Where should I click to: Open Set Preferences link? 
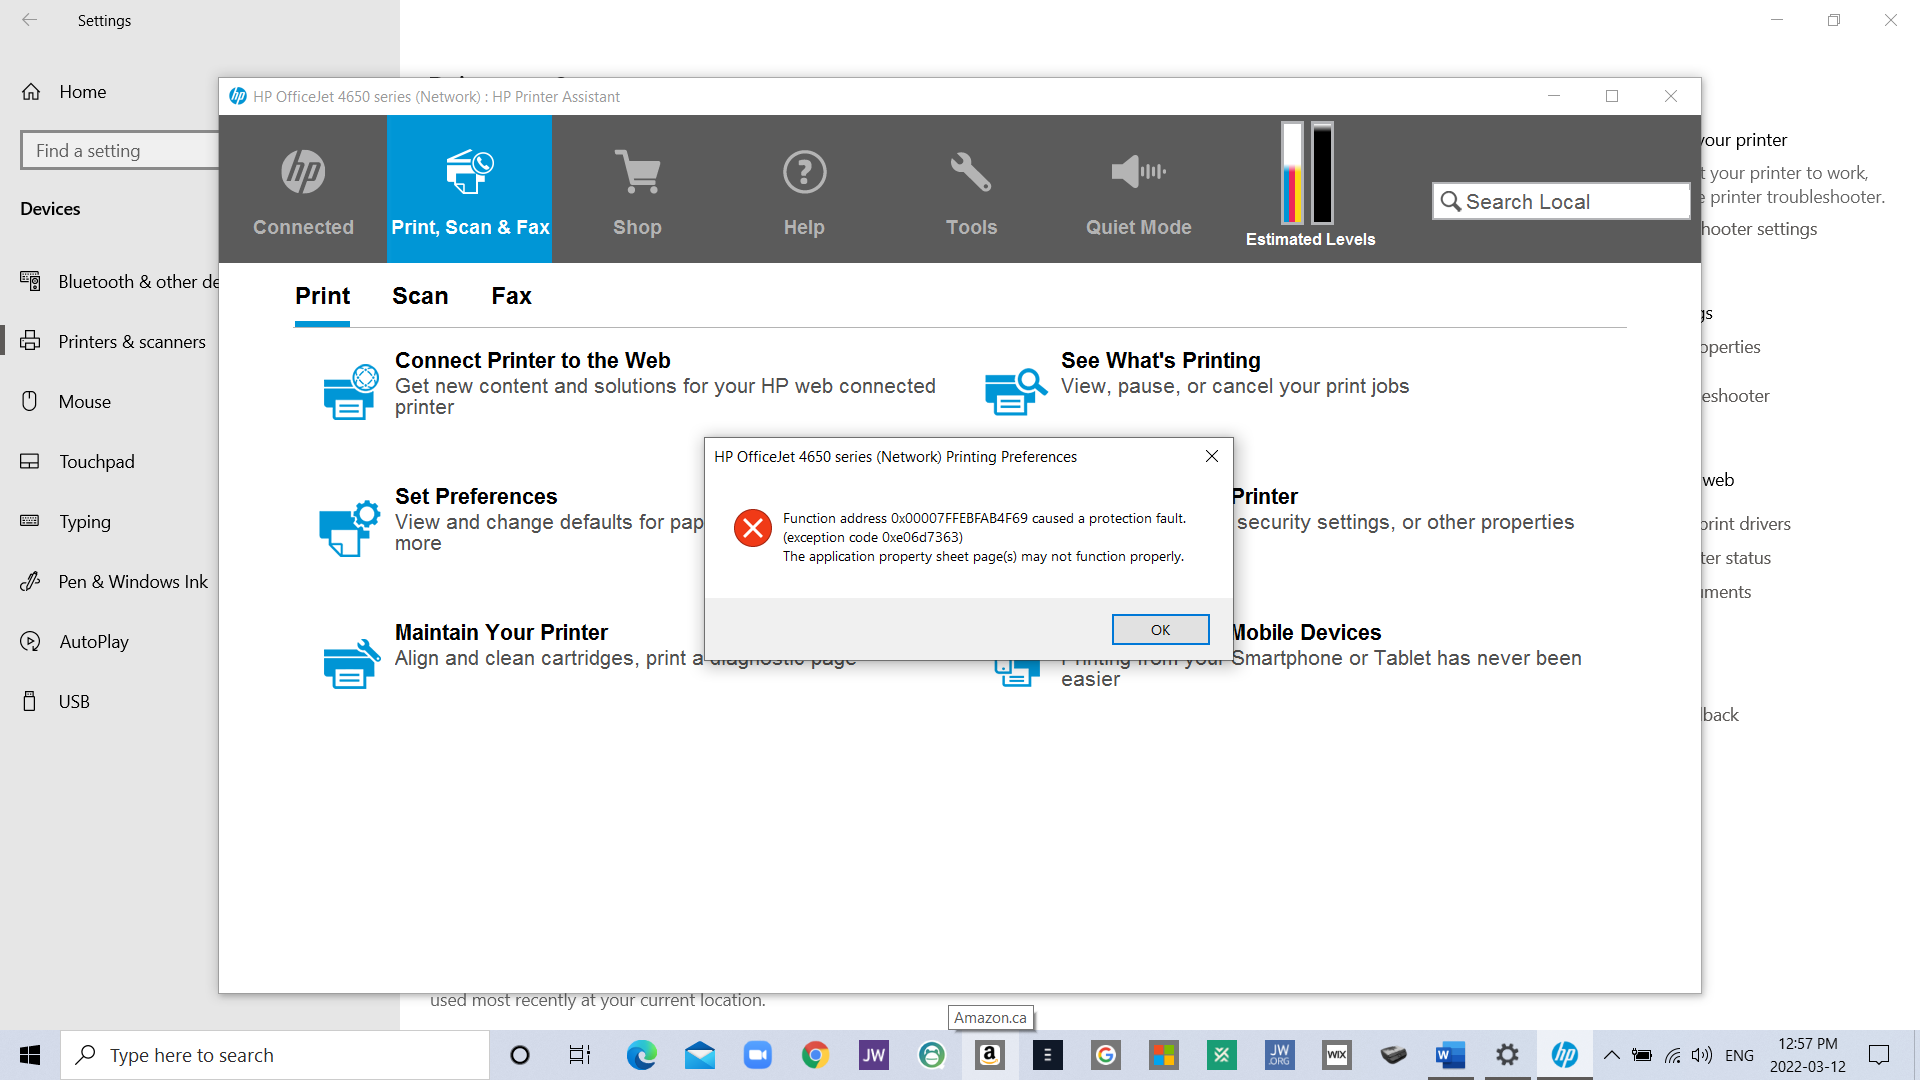pos(476,497)
